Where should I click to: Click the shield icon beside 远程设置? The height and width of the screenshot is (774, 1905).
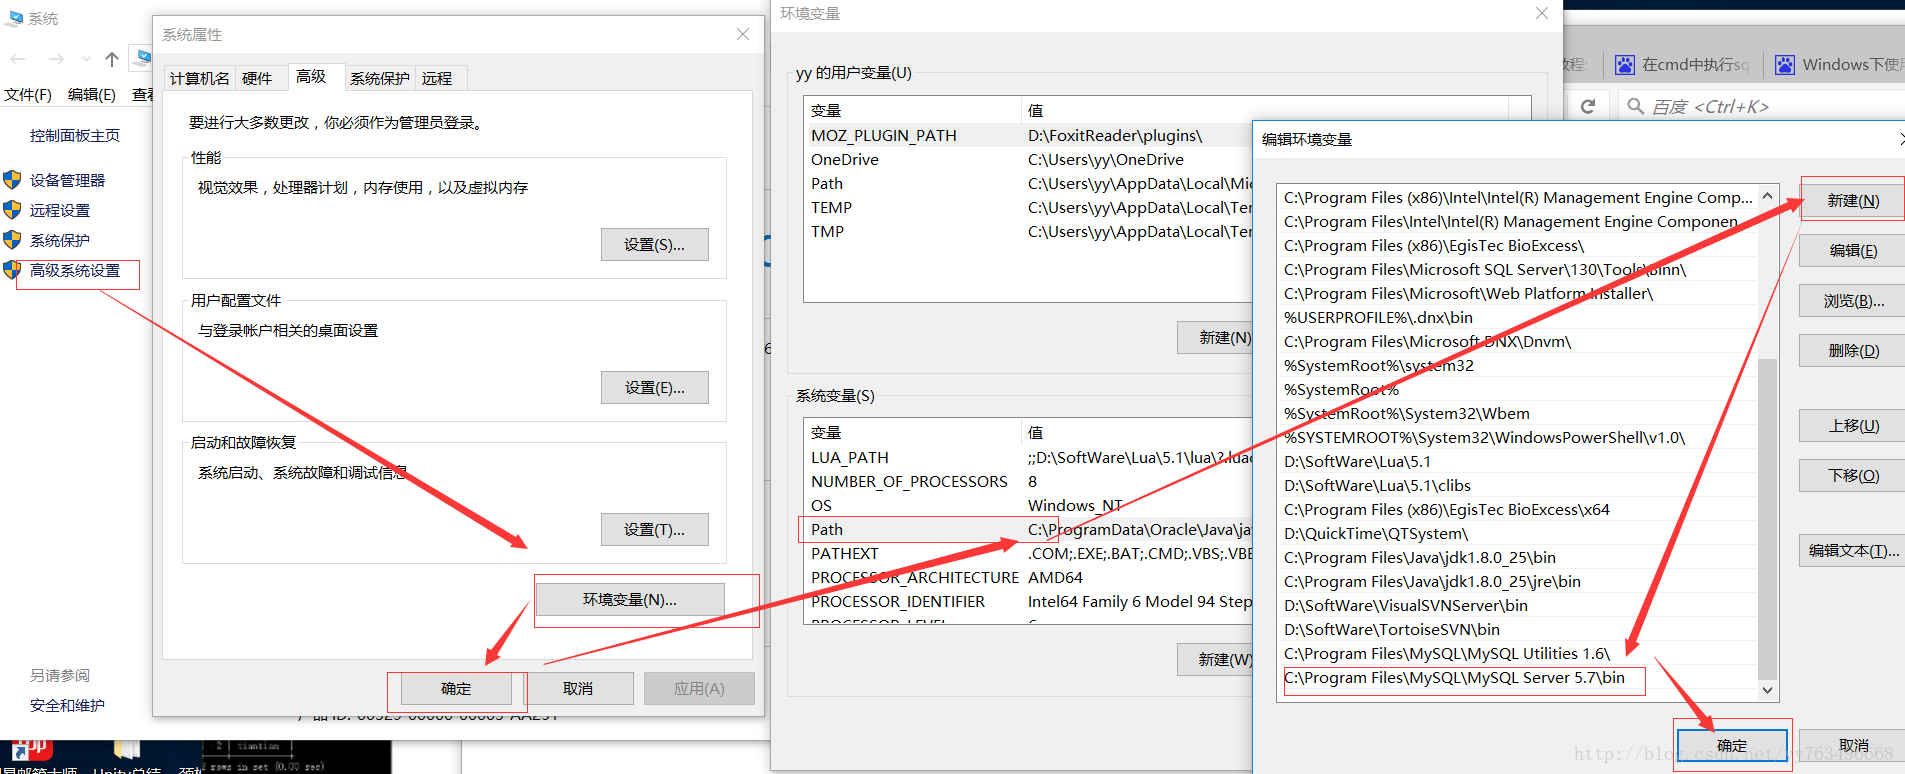point(12,210)
